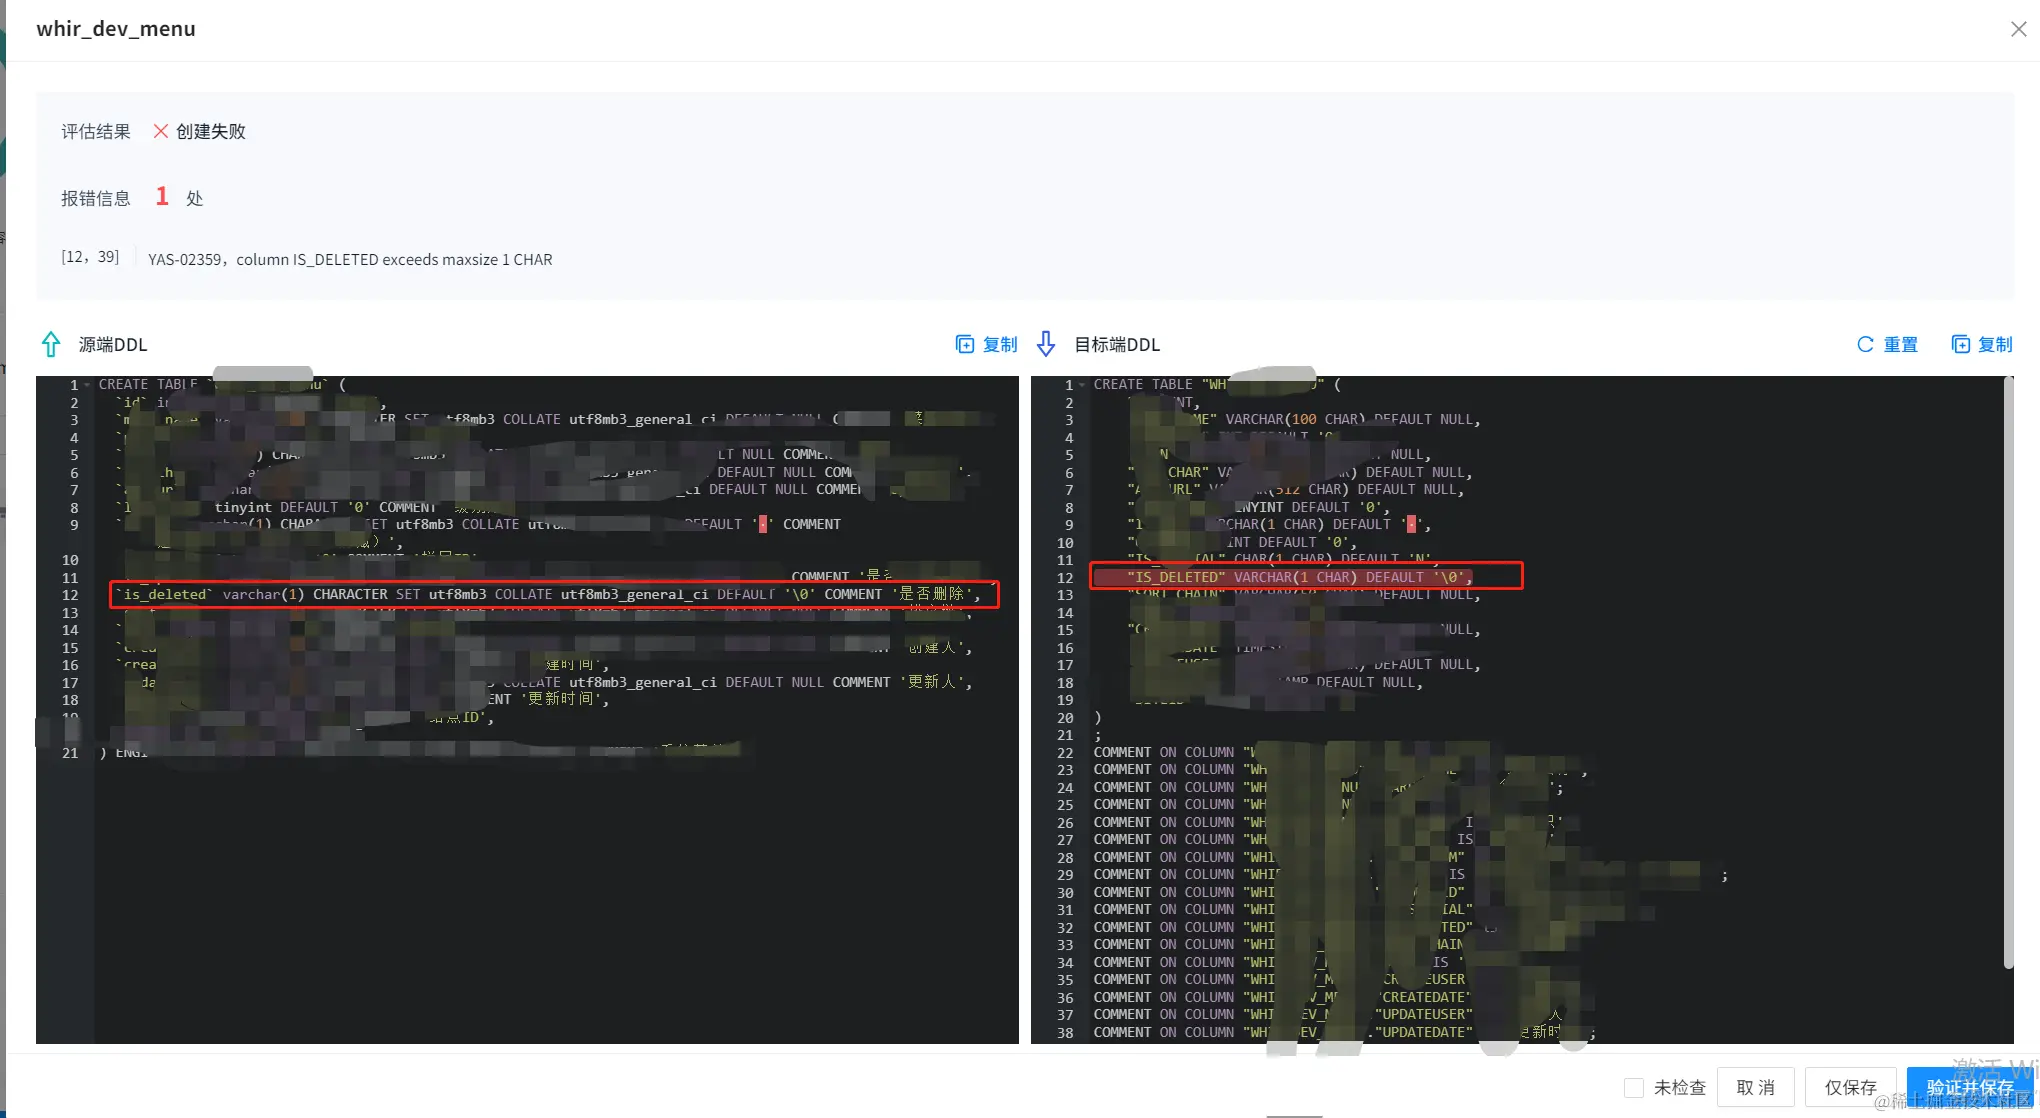
Task: Click the target DDL copy icon
Action: [x=1960, y=344]
